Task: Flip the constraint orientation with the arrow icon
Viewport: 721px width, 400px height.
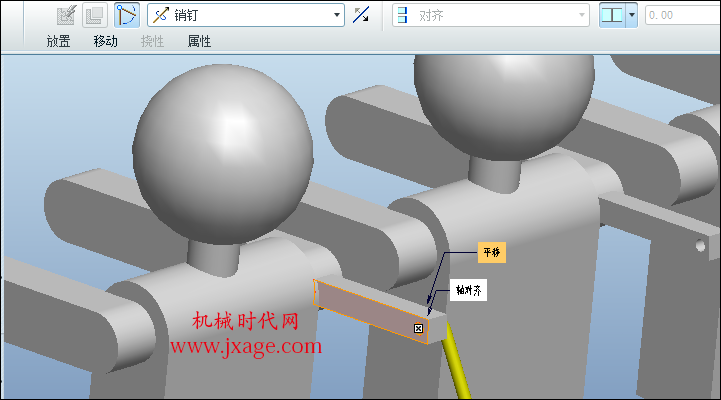Action: (x=361, y=15)
